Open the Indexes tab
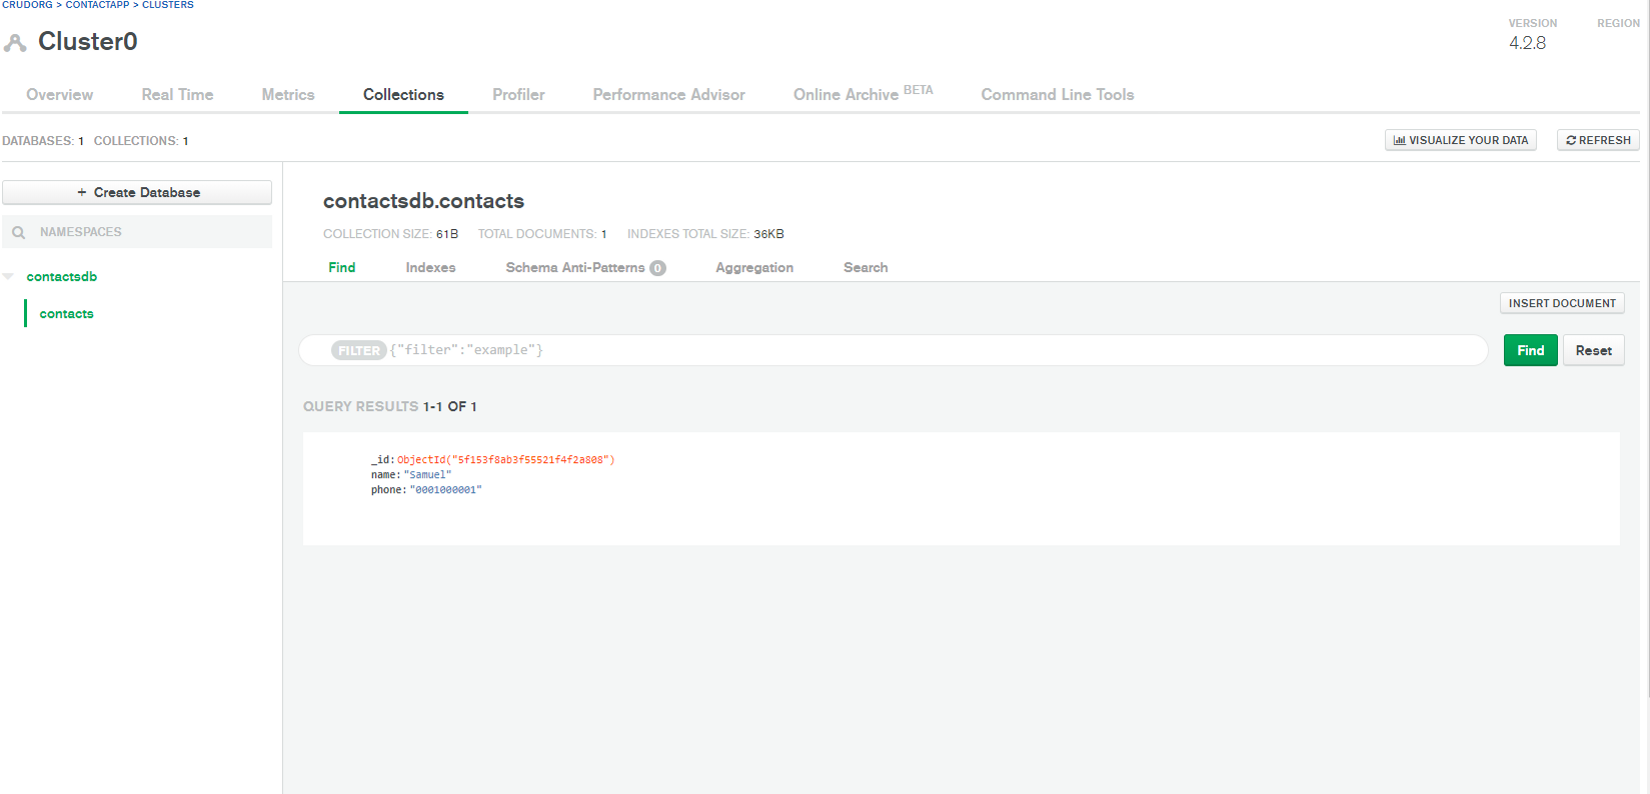Screen dimensions: 1650x794 430,268
